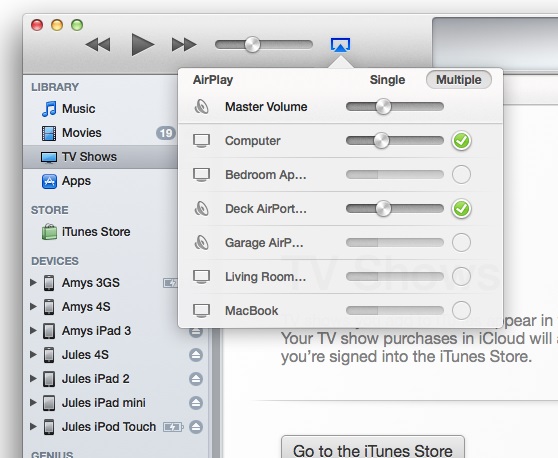Zoom iTunes with the green button
The height and width of the screenshot is (458, 558).
77,25
